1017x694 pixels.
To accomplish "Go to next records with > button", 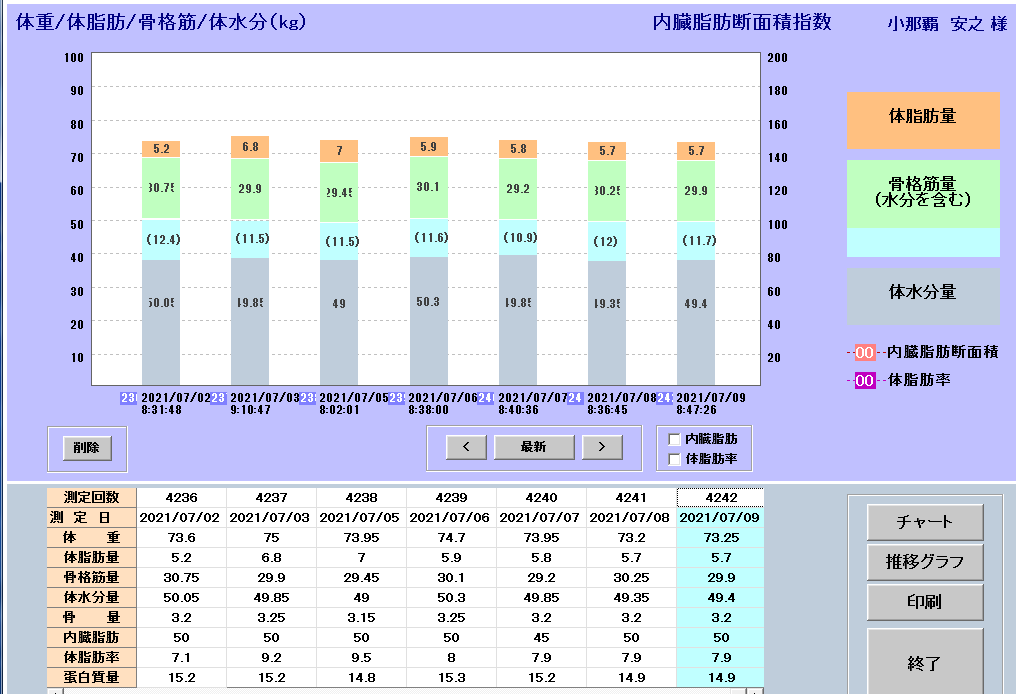I will tap(602, 447).
